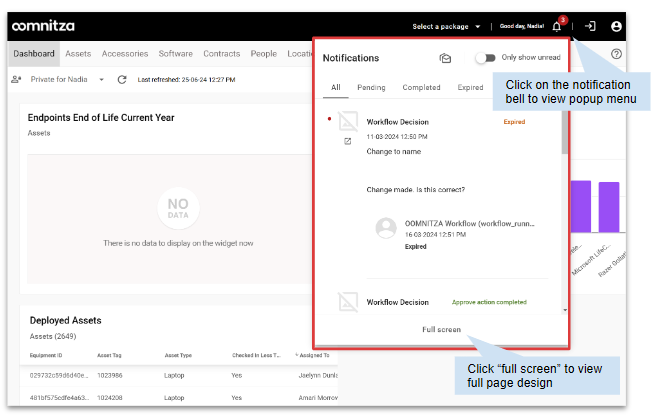Click Good day, Nadia greeting

pyautogui.click(x=522, y=26)
